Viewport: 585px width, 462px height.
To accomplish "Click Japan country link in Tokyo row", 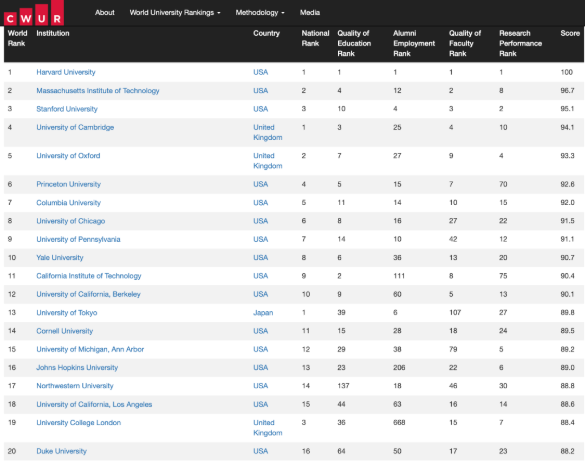I will coord(263,313).
